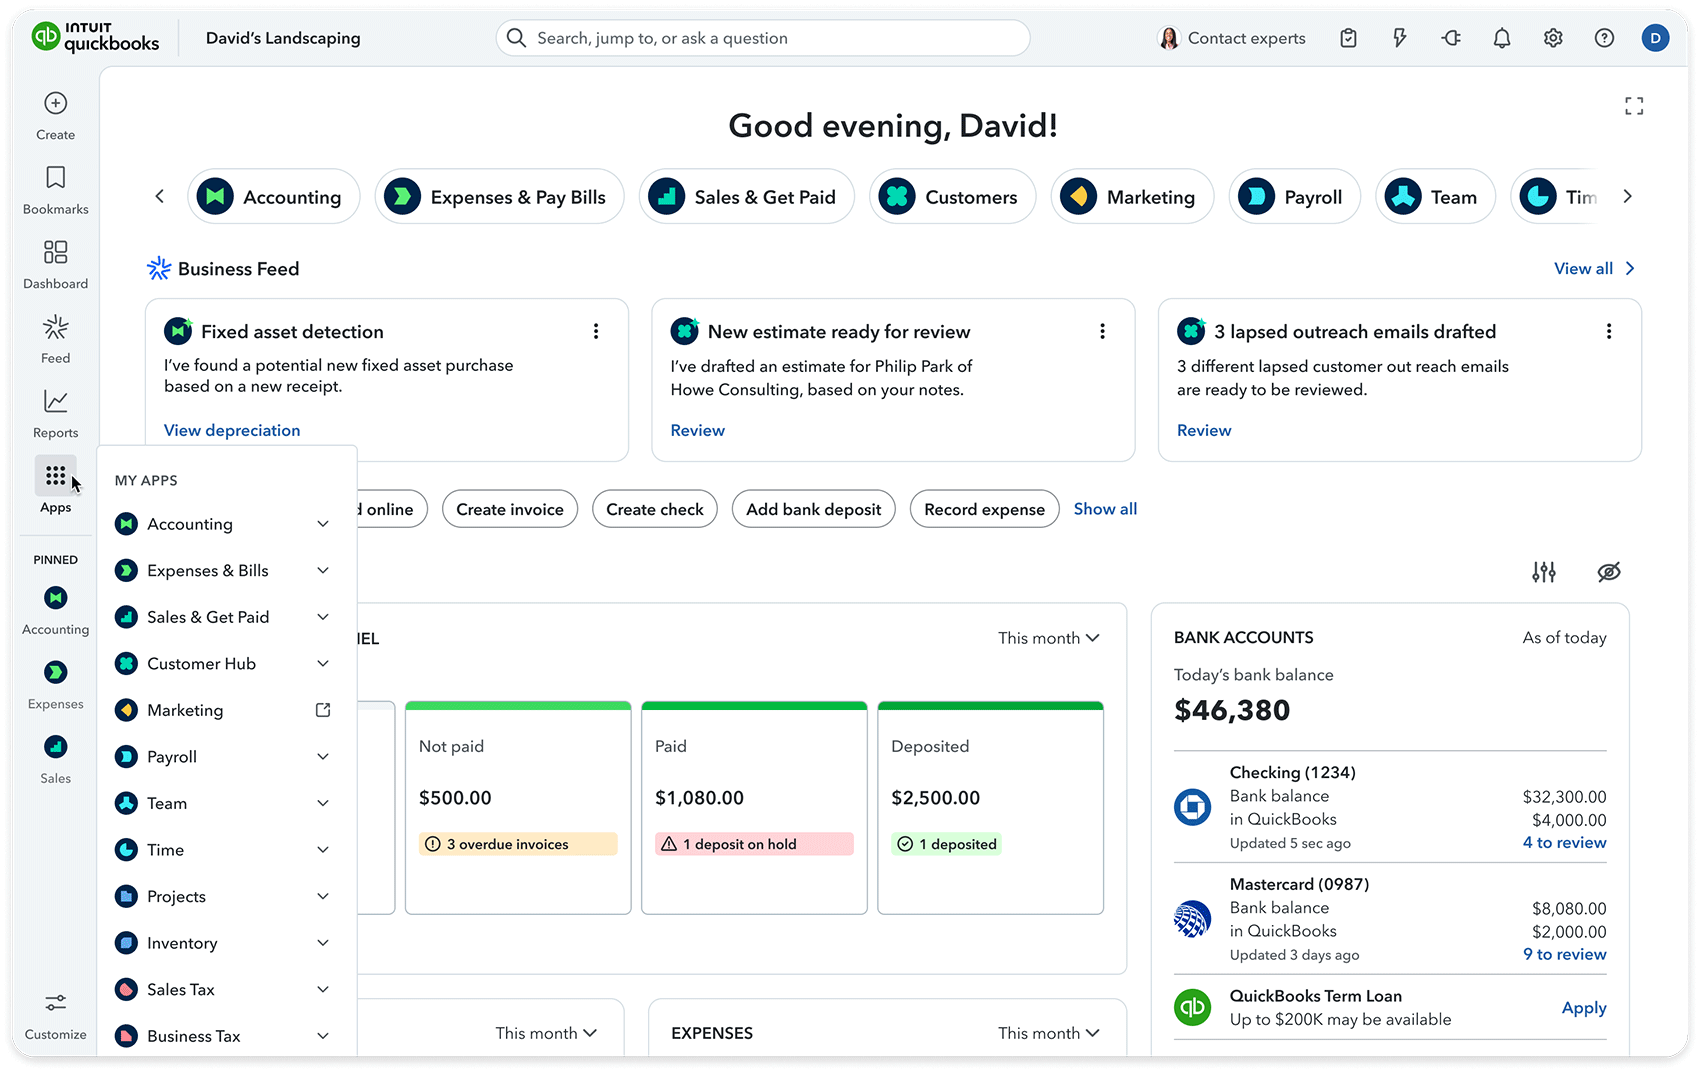Viewport: 1700px width, 1072px height.
Task: Click the Intuit QuickBooks logo
Action: tap(96, 37)
